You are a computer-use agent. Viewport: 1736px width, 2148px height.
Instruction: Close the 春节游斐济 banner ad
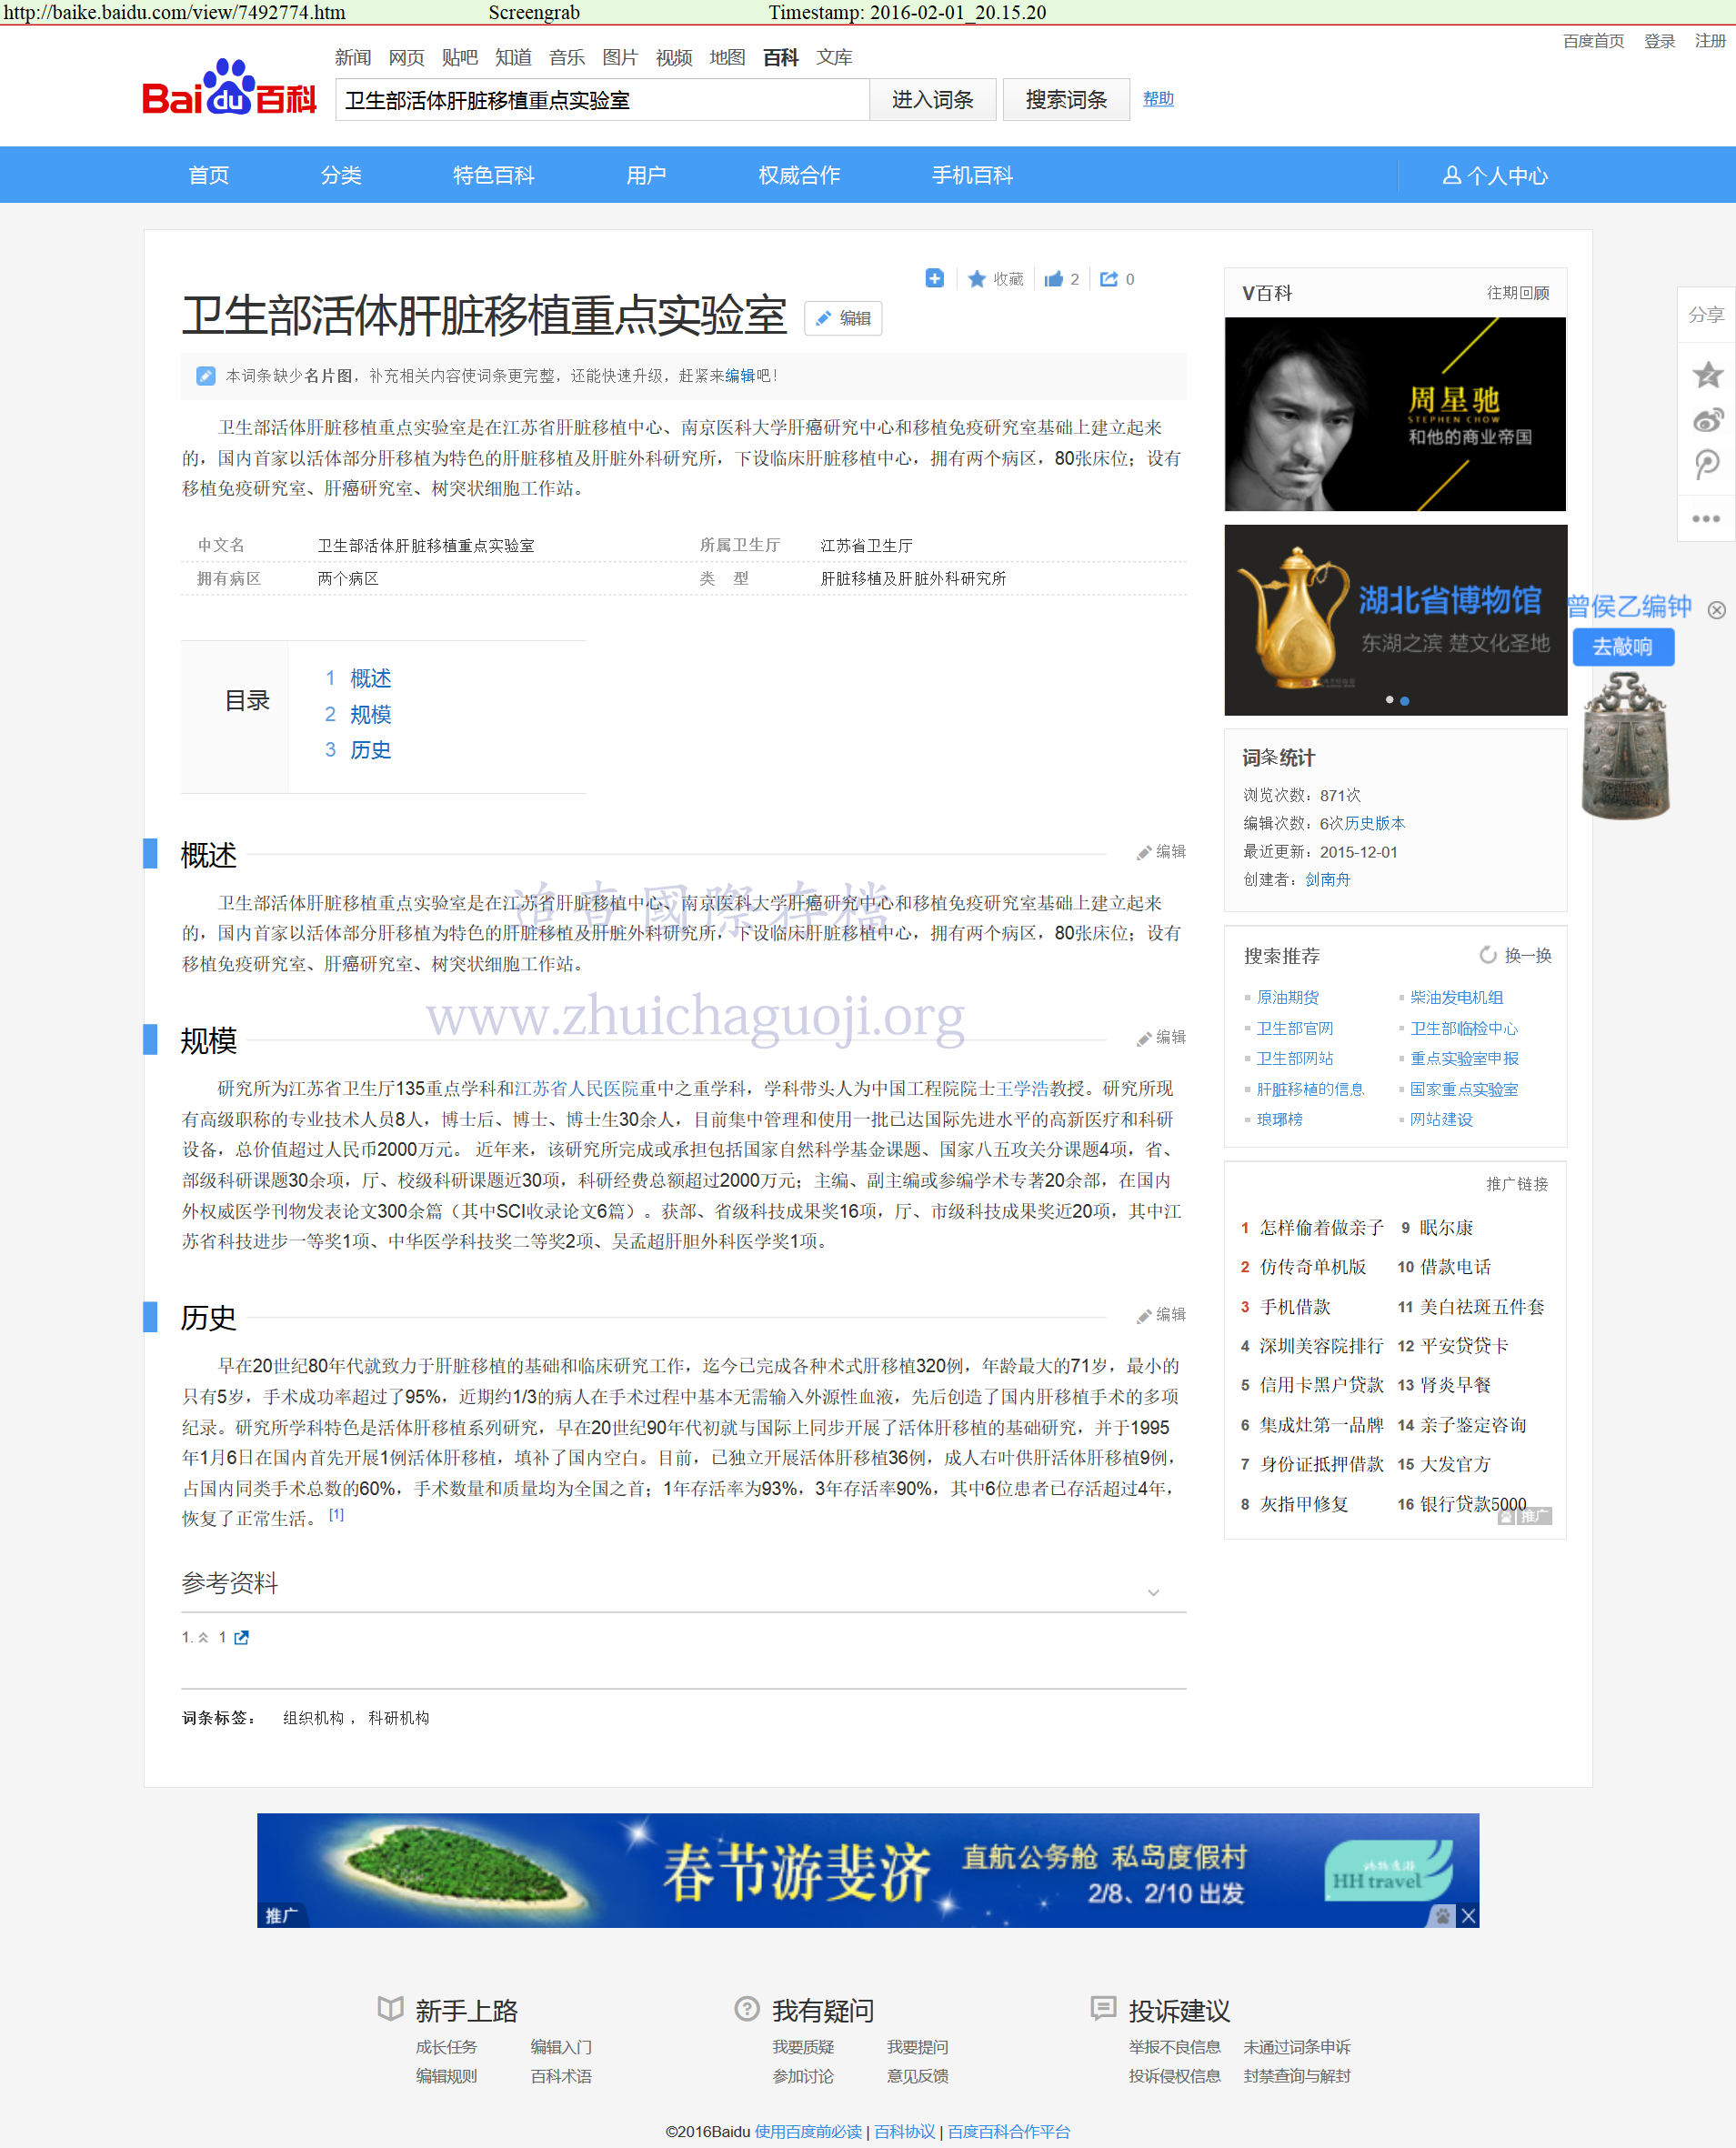(1467, 1915)
